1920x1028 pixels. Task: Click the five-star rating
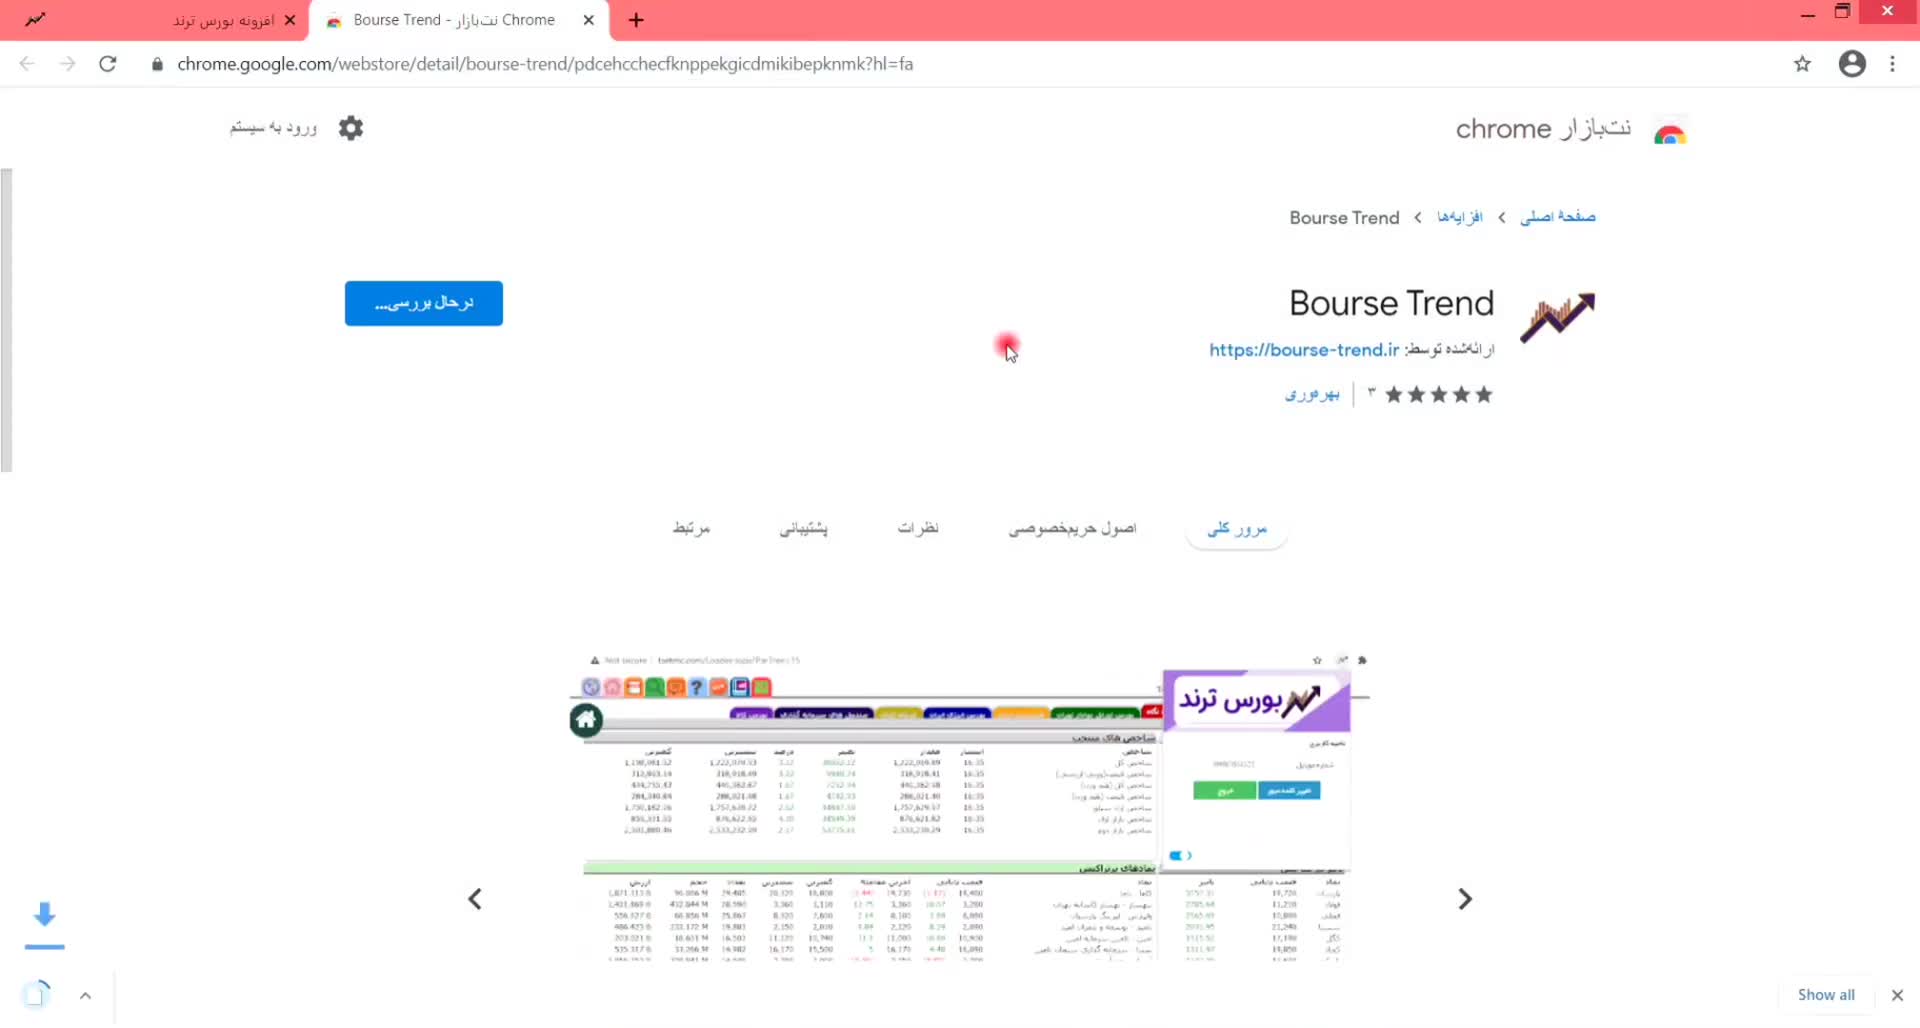coord(1438,395)
